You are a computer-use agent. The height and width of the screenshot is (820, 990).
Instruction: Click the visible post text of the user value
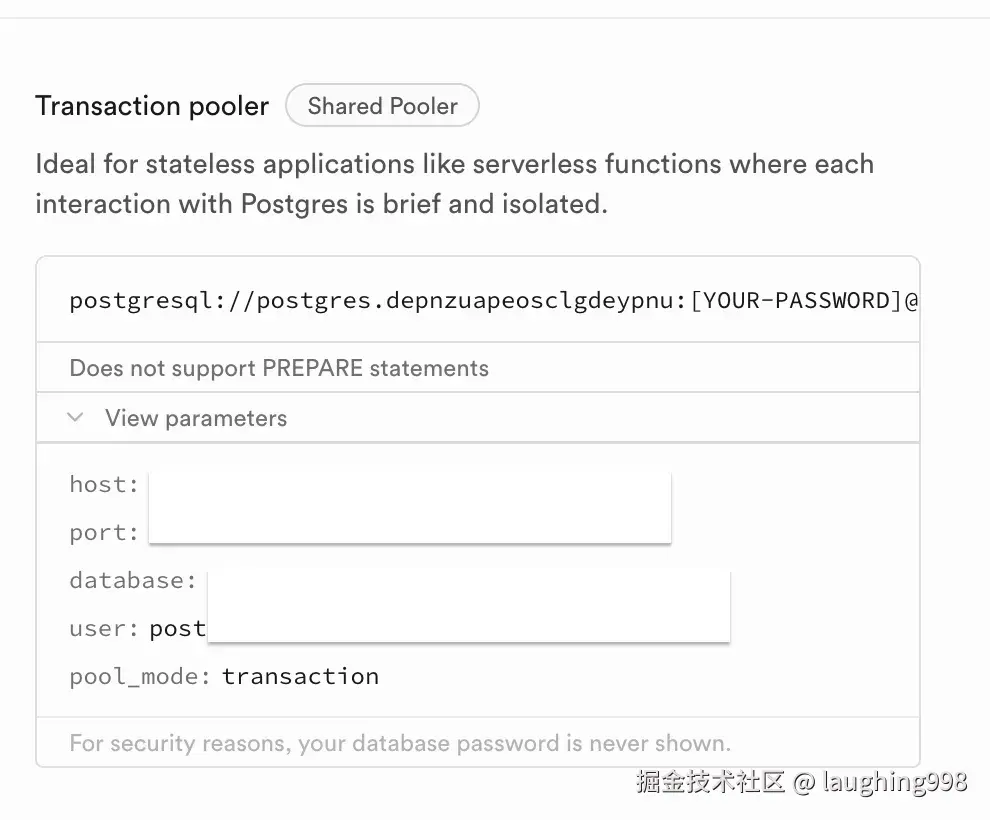177,628
